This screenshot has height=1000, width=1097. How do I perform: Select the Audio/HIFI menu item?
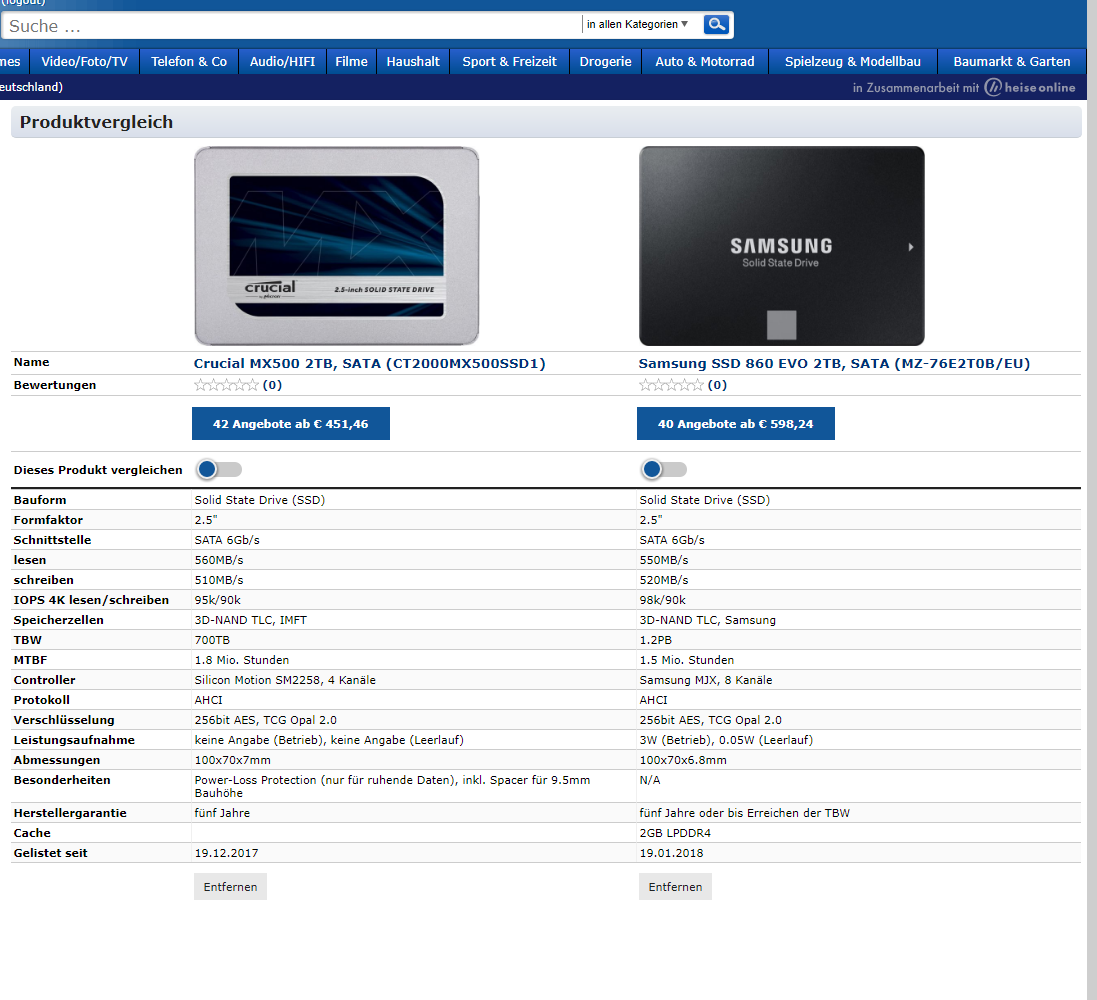282,62
